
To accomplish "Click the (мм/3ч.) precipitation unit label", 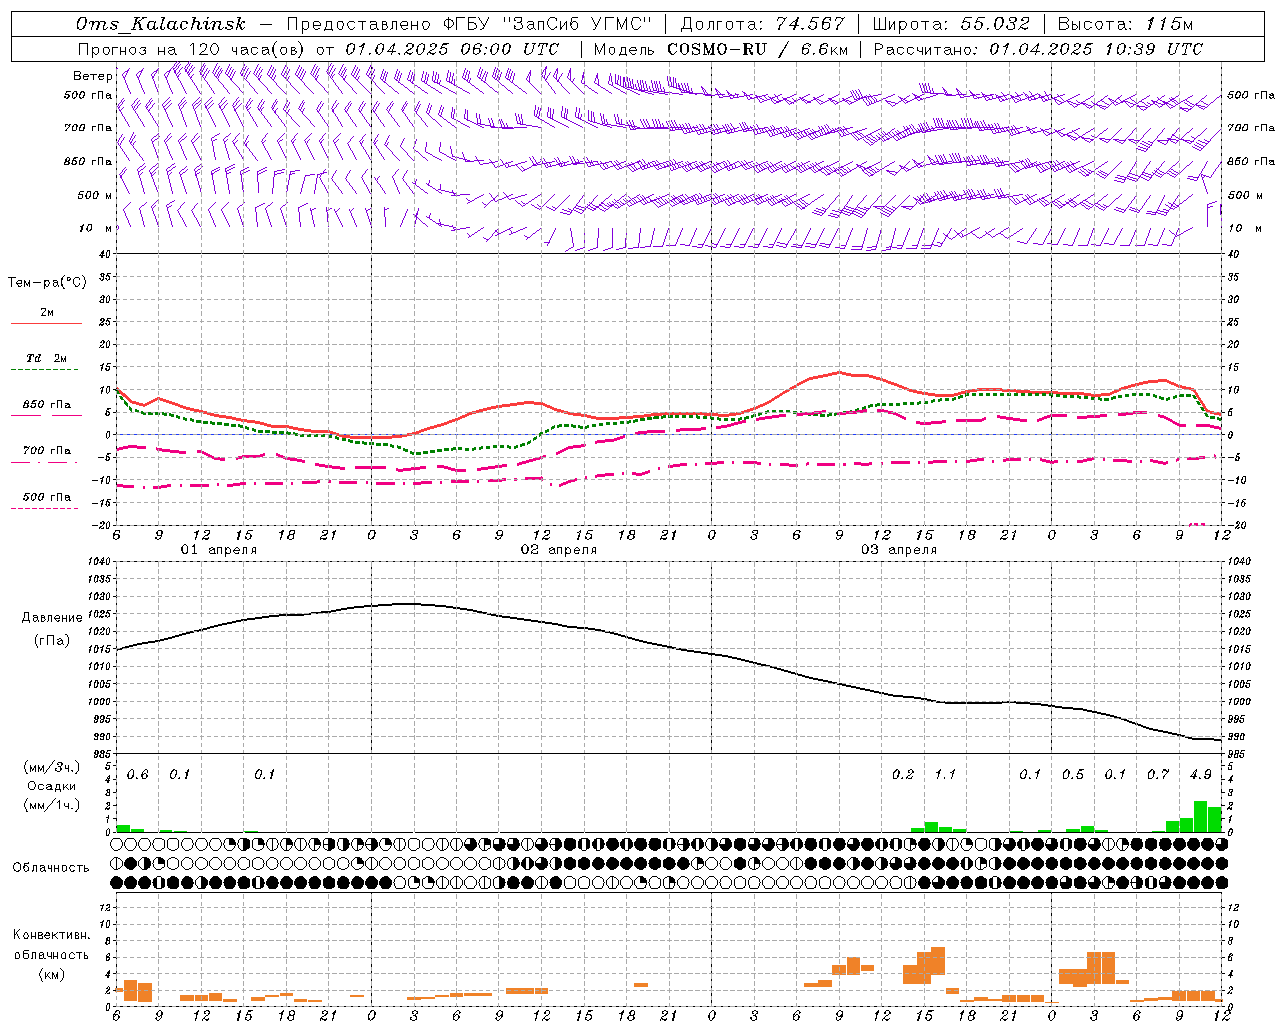I will point(52,767).
